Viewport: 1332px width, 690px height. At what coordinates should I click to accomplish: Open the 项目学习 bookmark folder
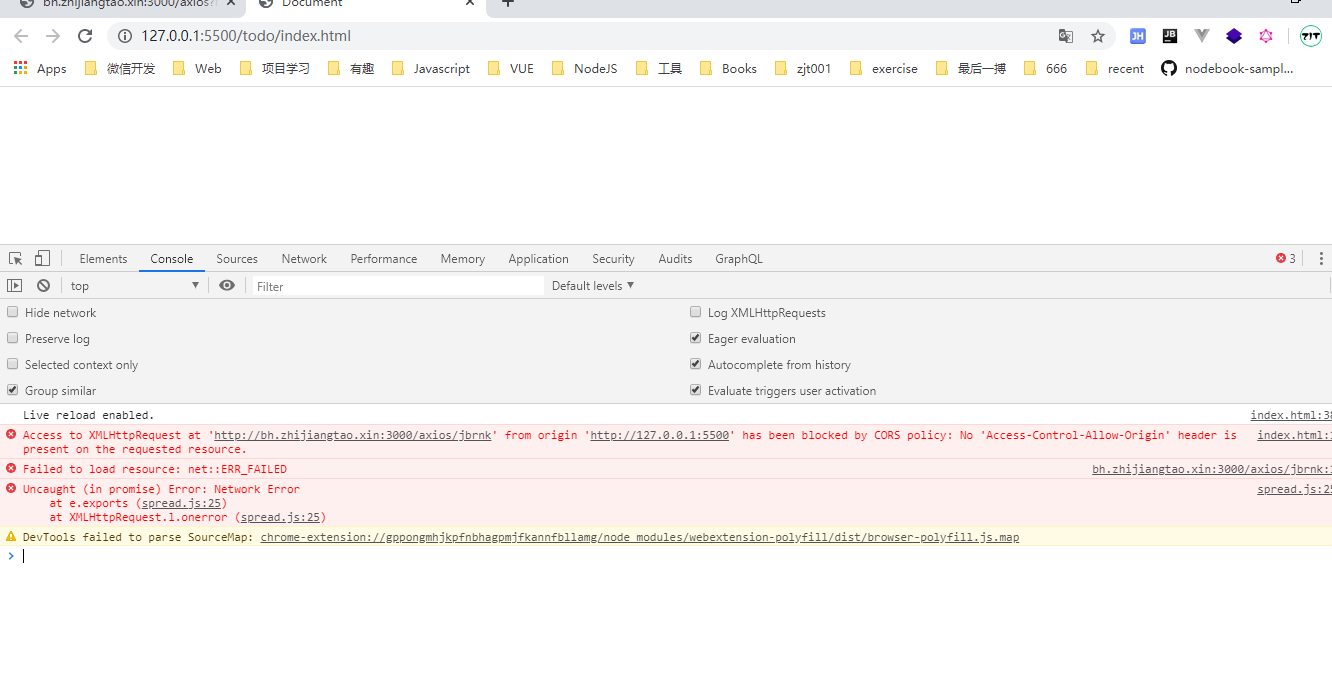point(275,68)
